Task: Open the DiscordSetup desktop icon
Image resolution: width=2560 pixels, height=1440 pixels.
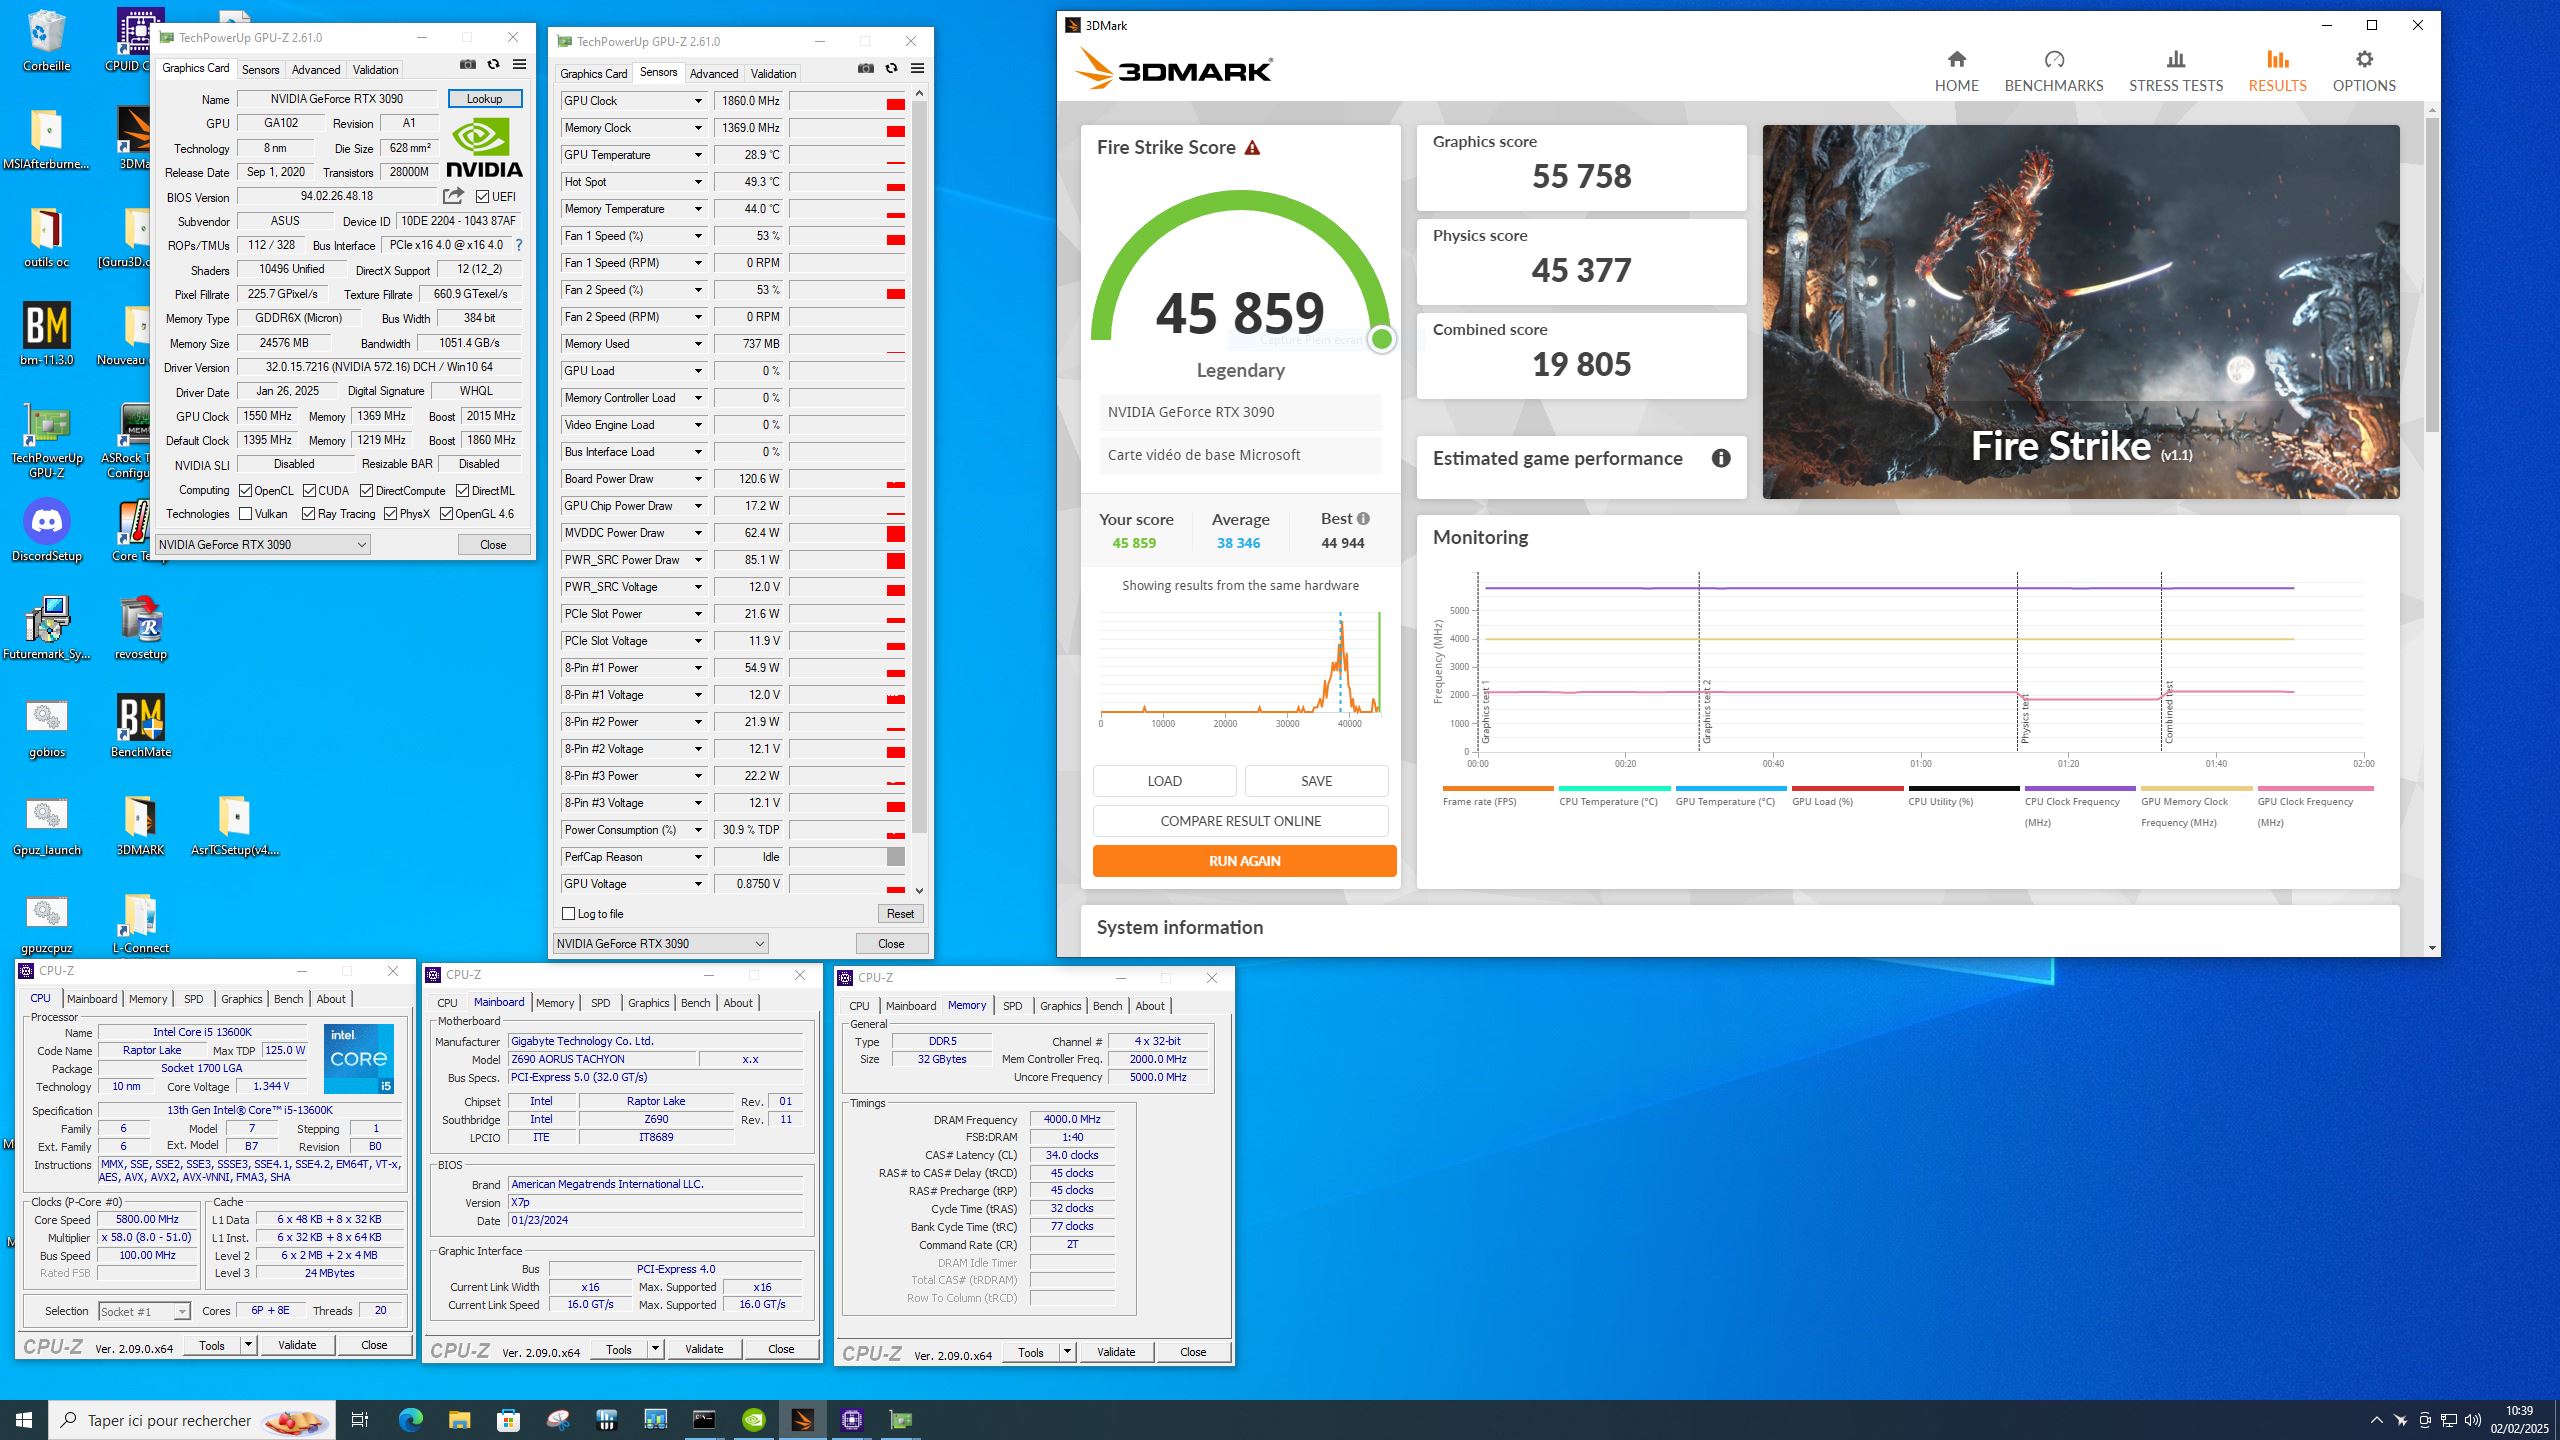Action: pos(46,531)
